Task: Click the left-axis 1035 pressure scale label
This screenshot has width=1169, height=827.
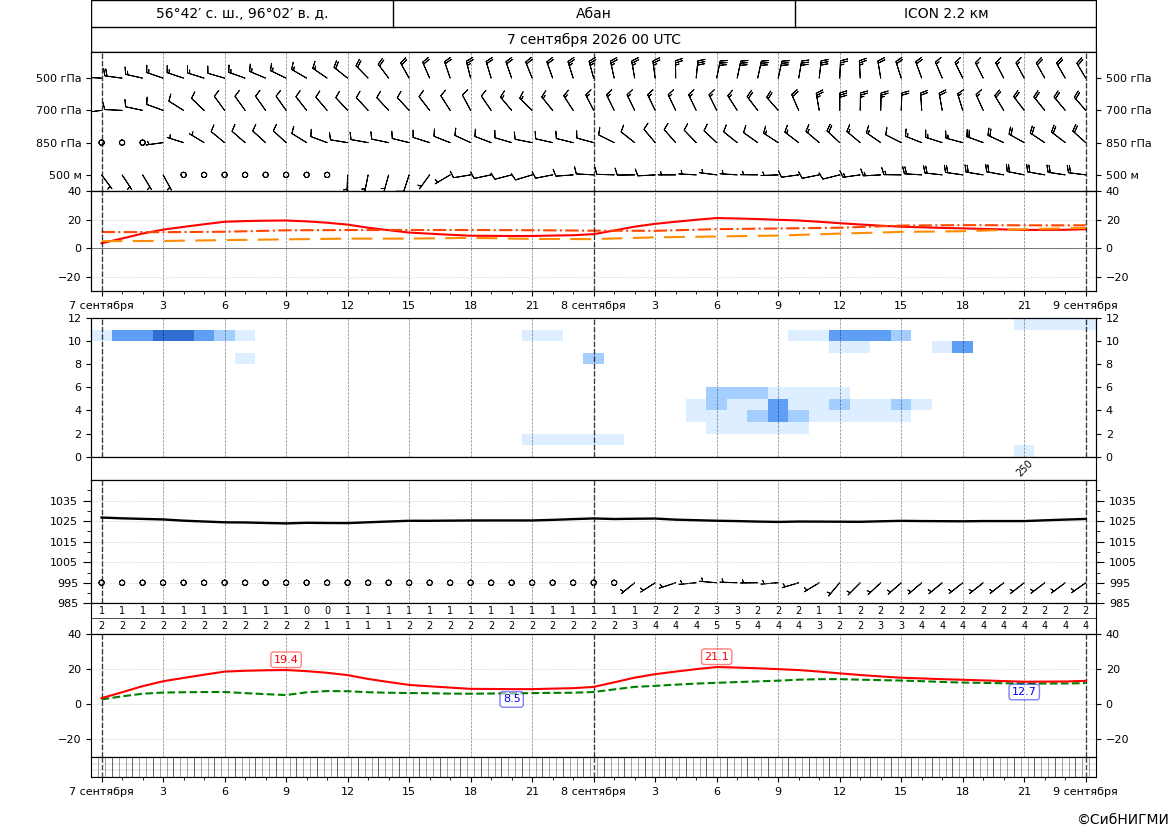Action: (61, 501)
